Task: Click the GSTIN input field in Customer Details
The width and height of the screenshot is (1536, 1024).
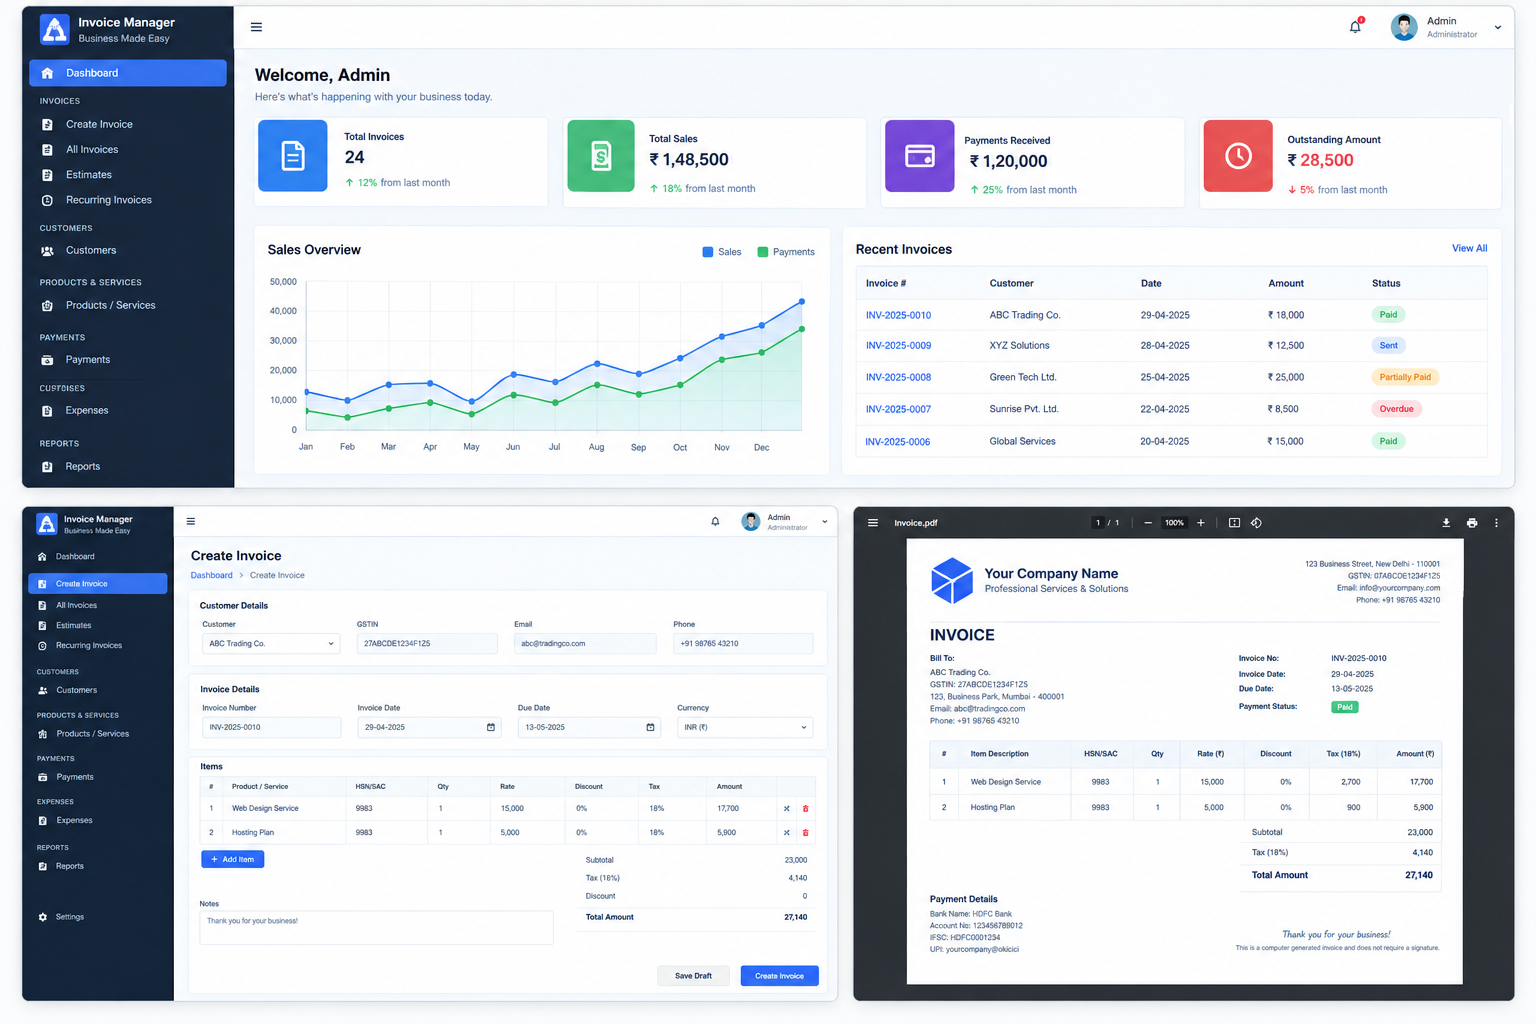Action: point(427,643)
